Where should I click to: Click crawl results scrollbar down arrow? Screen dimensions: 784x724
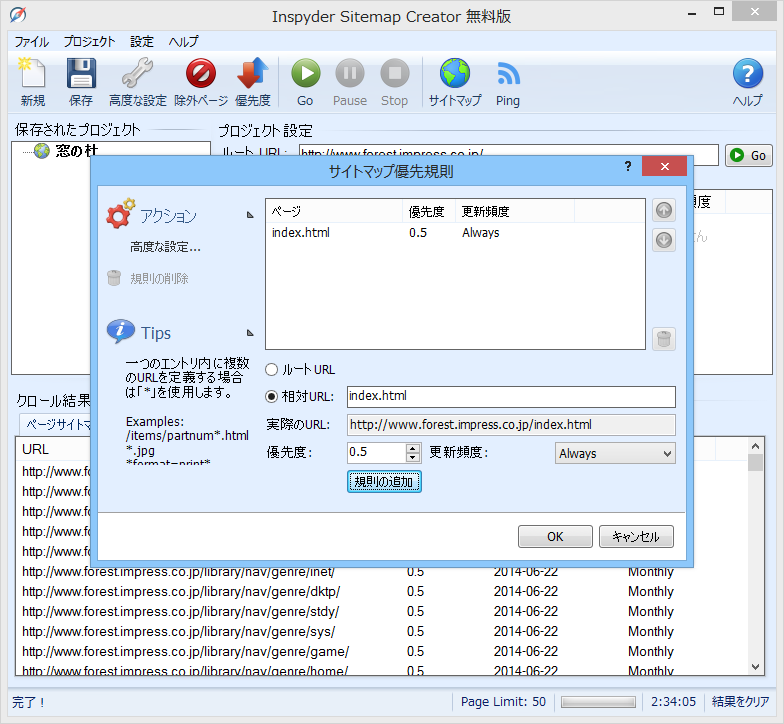[x=756, y=667]
